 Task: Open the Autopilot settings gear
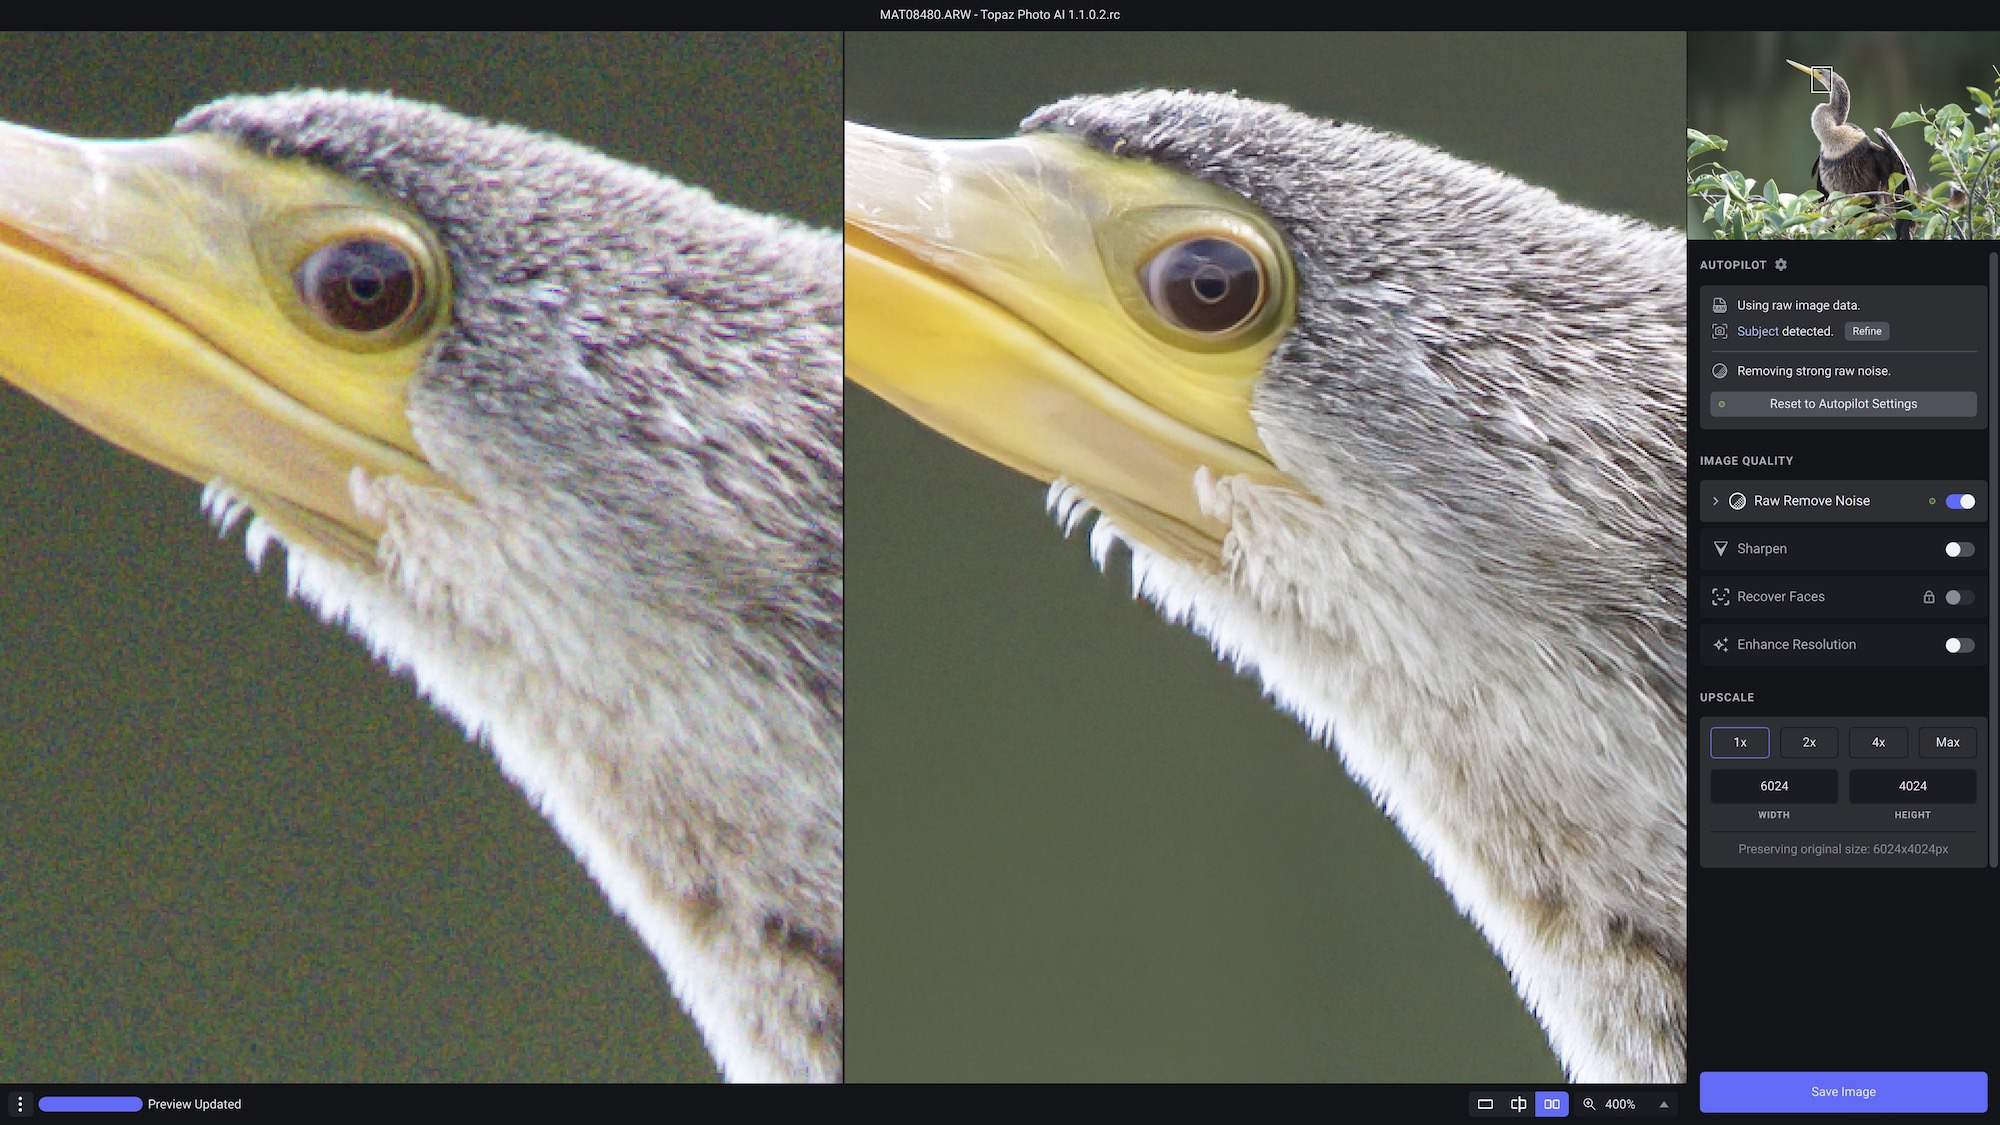pyautogui.click(x=1782, y=265)
